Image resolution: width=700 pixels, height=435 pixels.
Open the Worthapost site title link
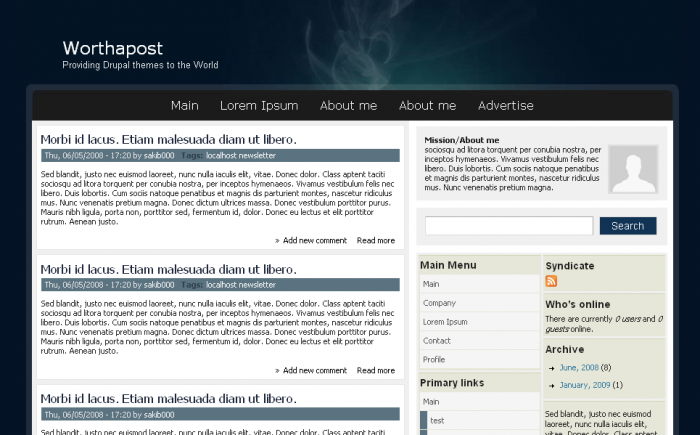[x=112, y=48]
